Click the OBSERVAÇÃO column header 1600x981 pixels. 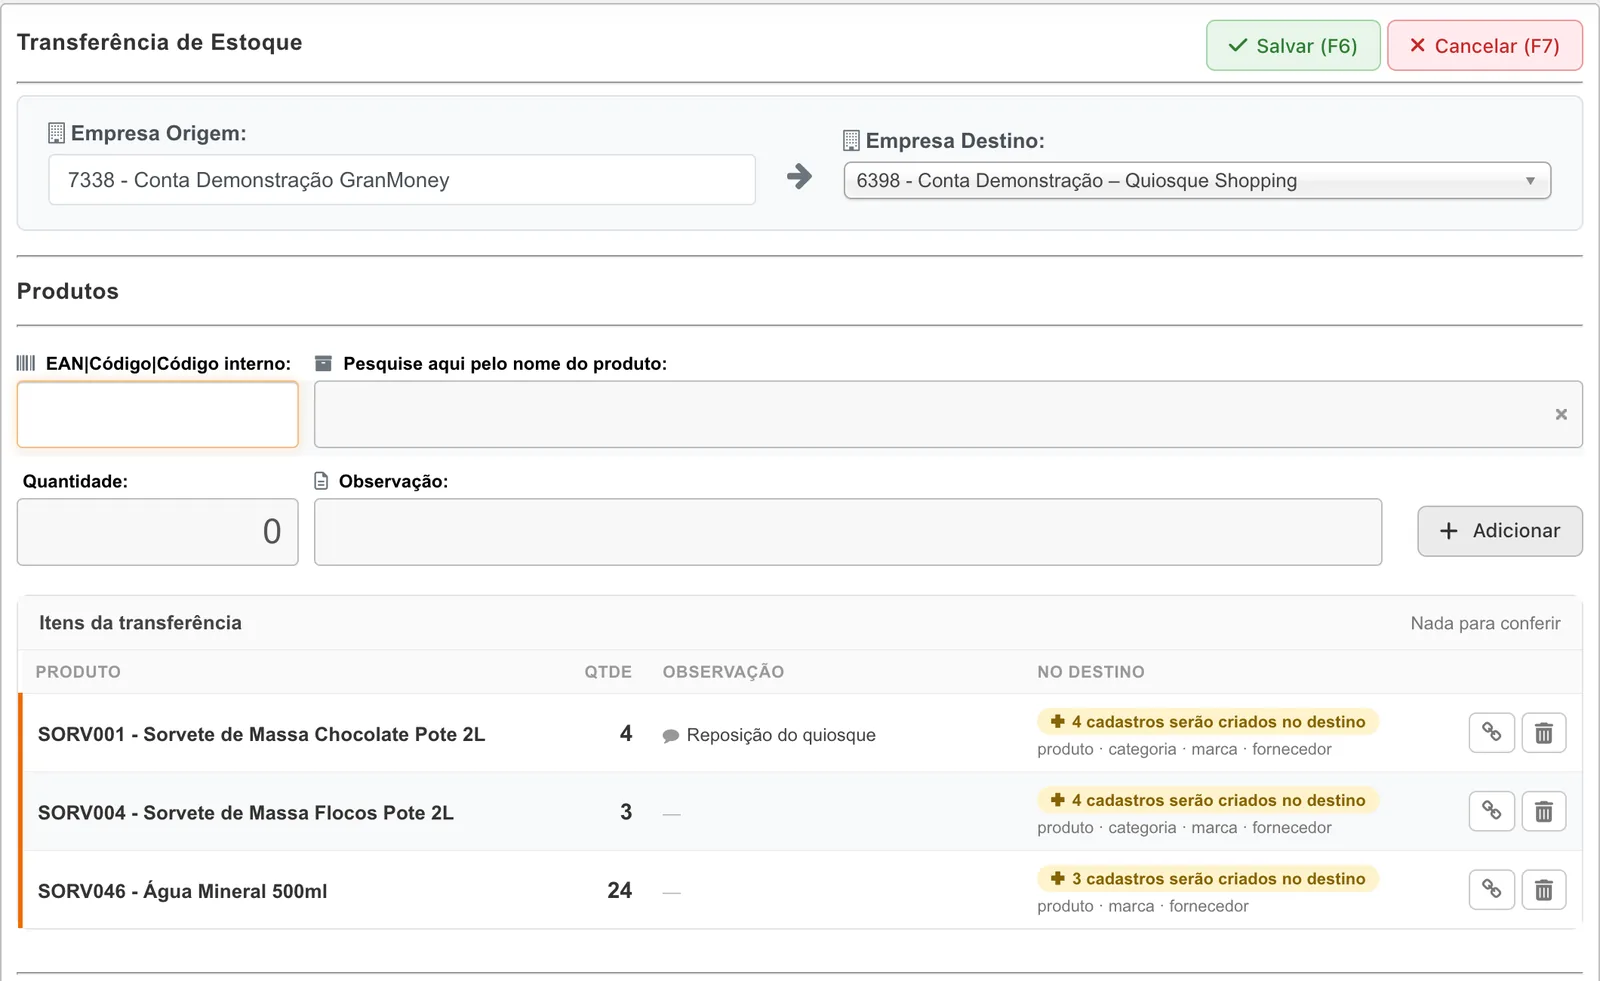point(723,672)
